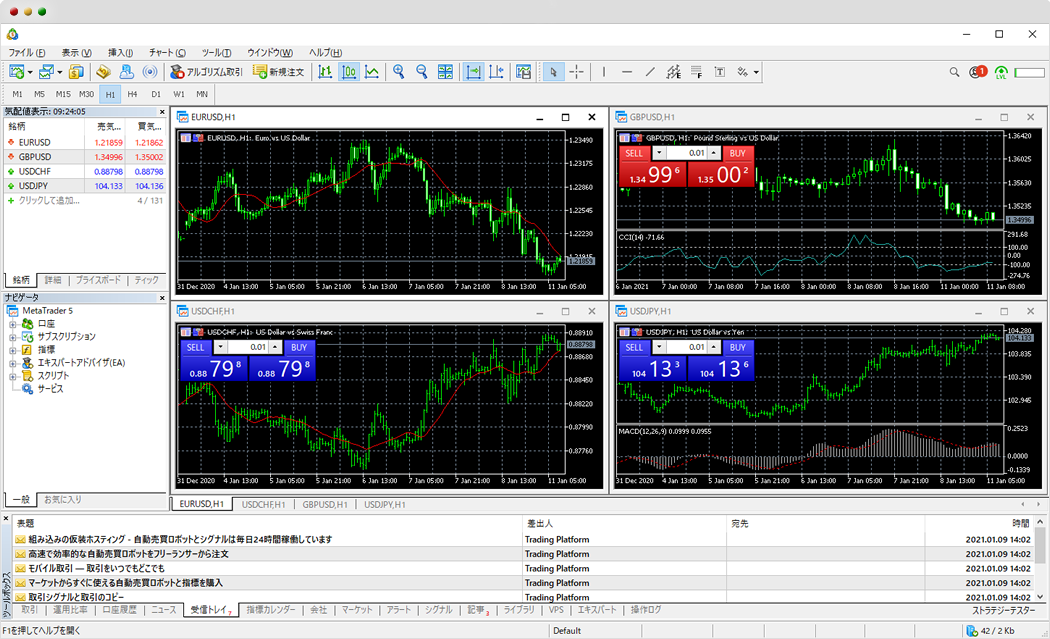Toggle line chart display mode
1050x639 pixels.
[x=372, y=72]
